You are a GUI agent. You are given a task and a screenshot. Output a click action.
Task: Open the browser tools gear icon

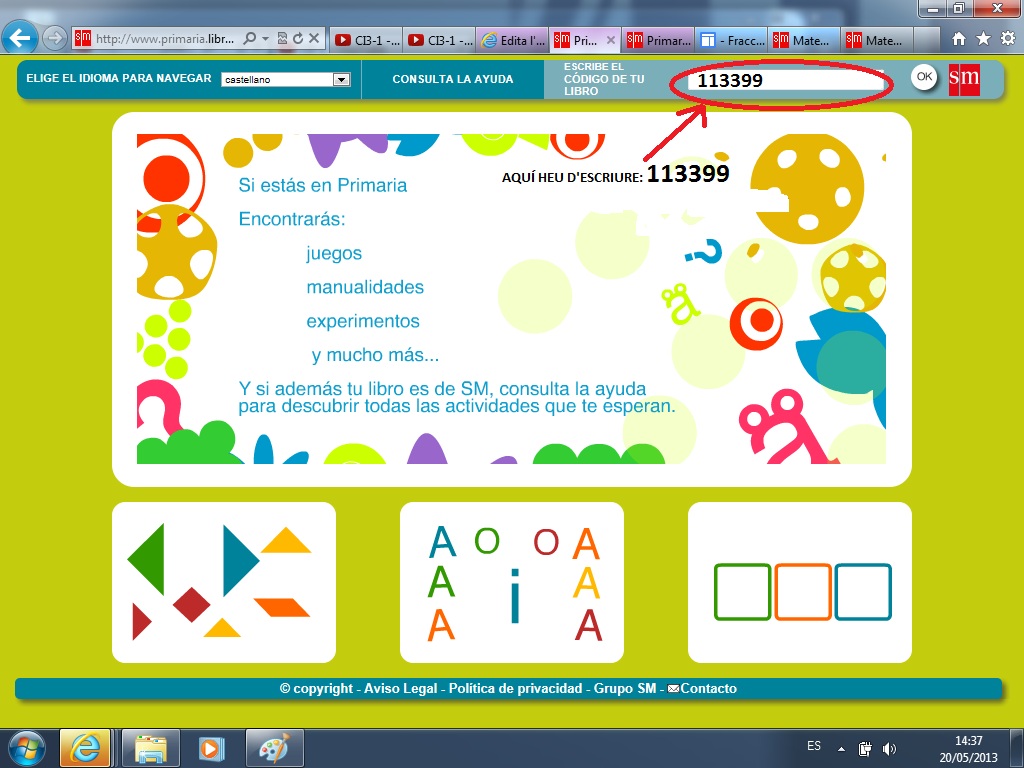point(1007,39)
